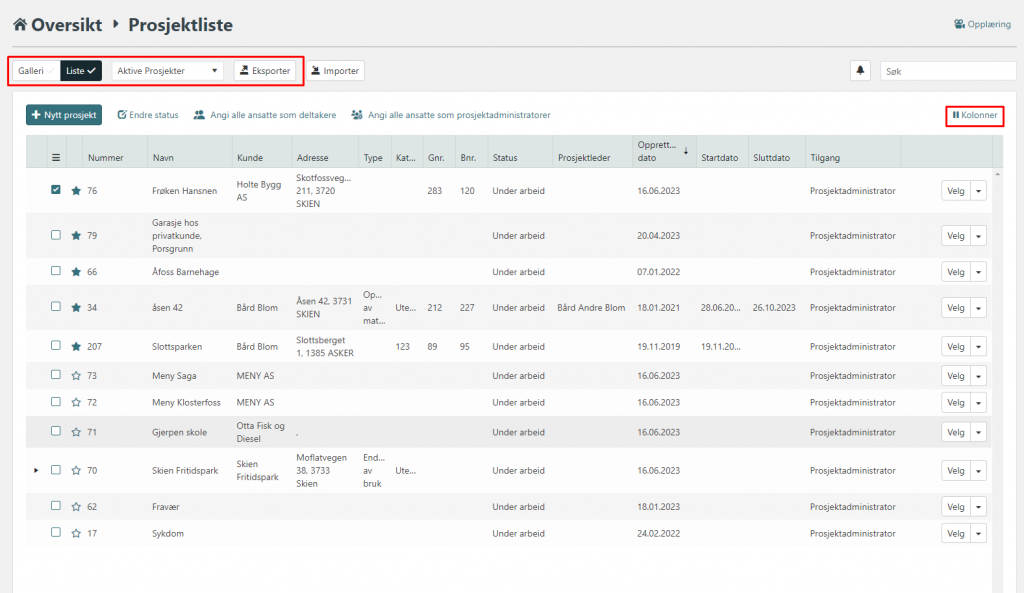Unfavorite the star for Frøken Hansnen
1024x593 pixels.
[x=76, y=191]
